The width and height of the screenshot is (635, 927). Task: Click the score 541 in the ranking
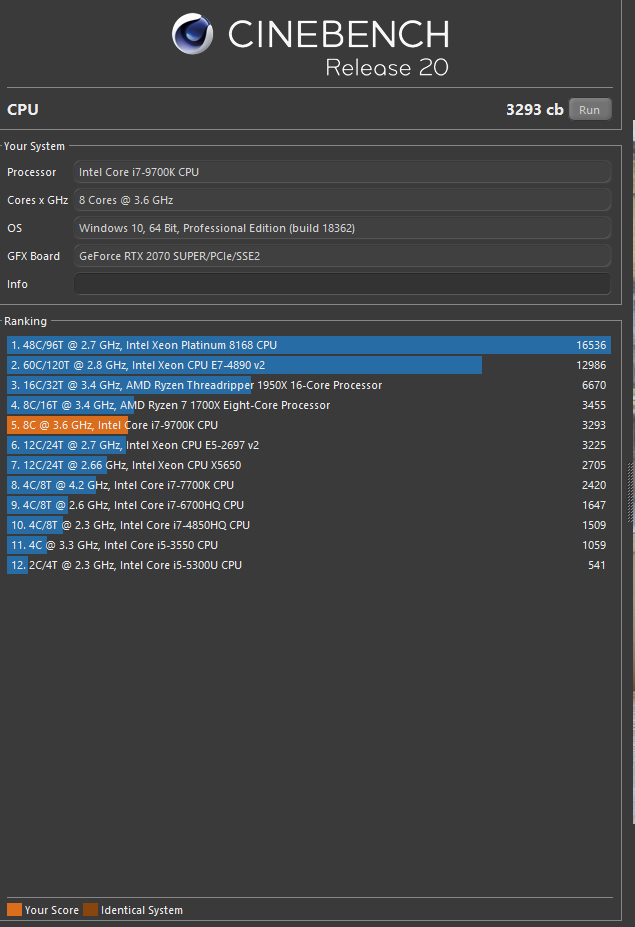point(597,565)
